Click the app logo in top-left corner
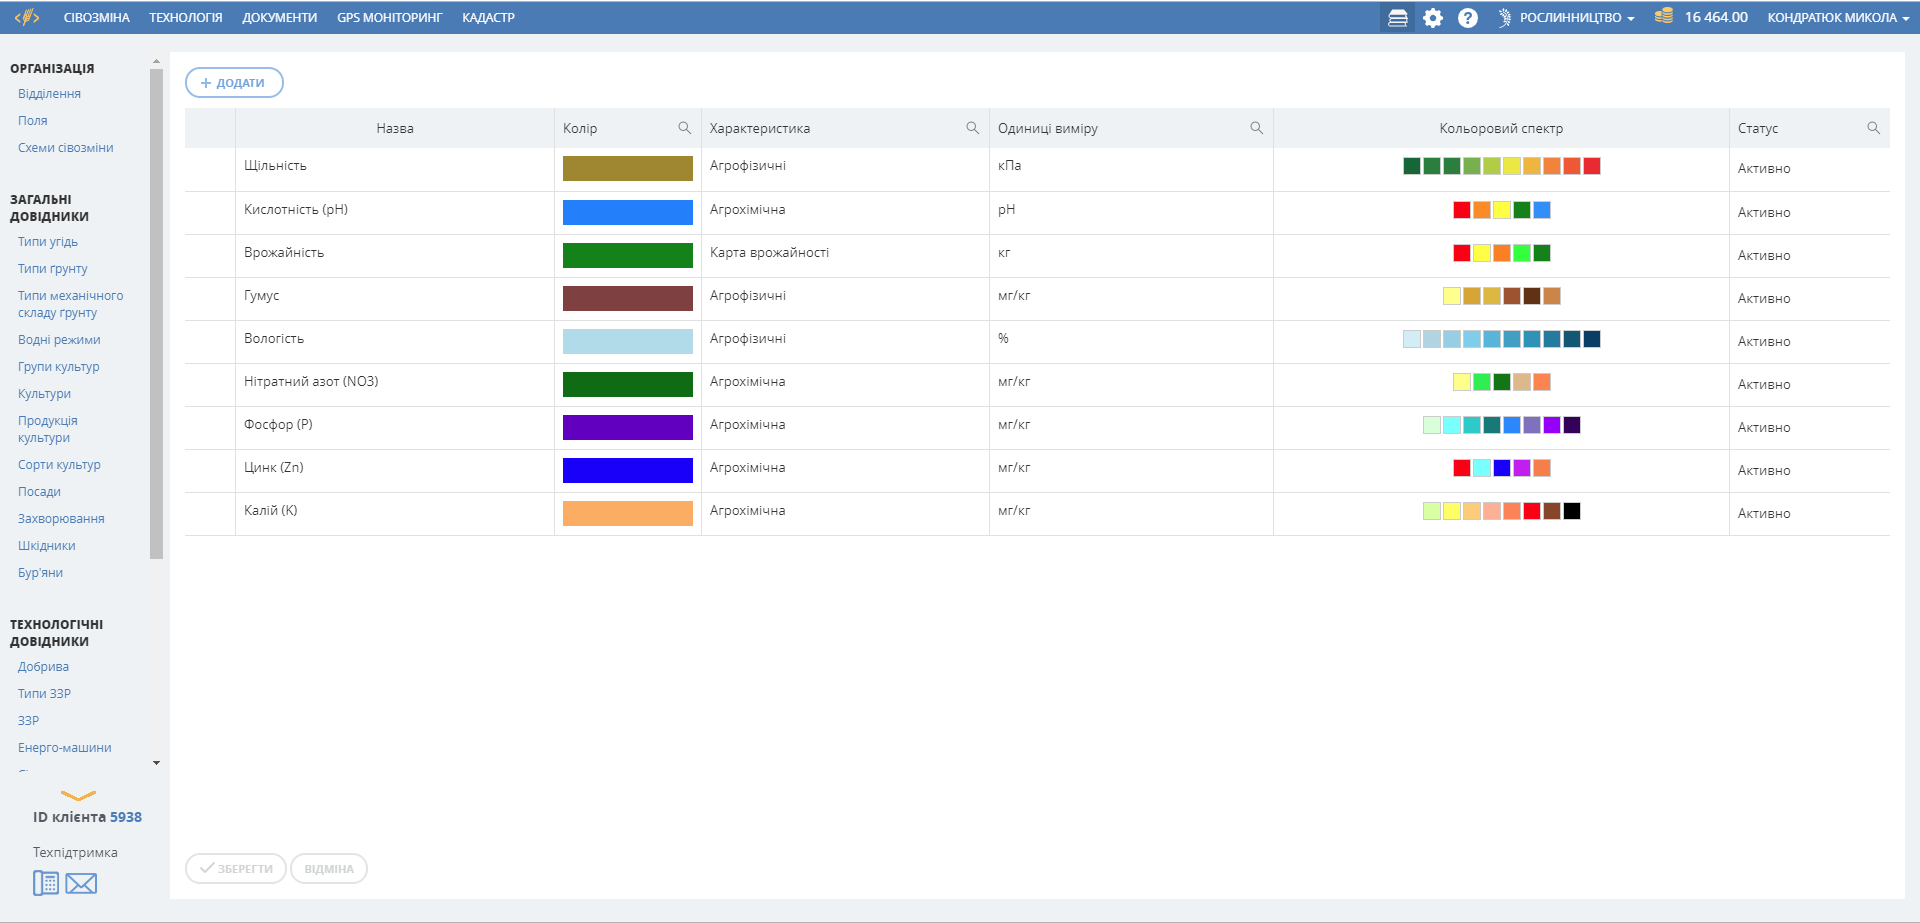This screenshot has width=1920, height=923. coord(27,17)
